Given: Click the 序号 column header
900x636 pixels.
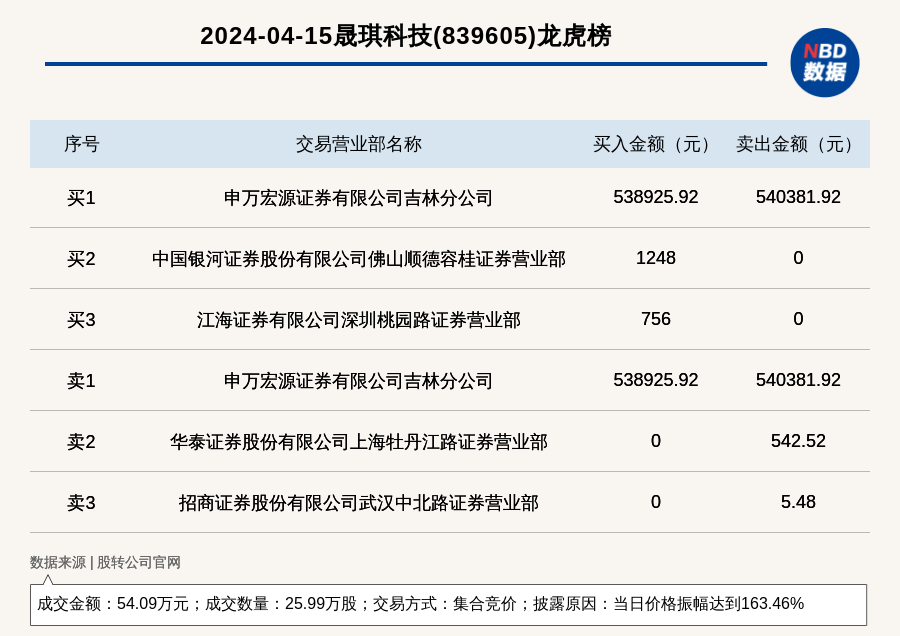Looking at the screenshot, I should (x=82, y=144).
